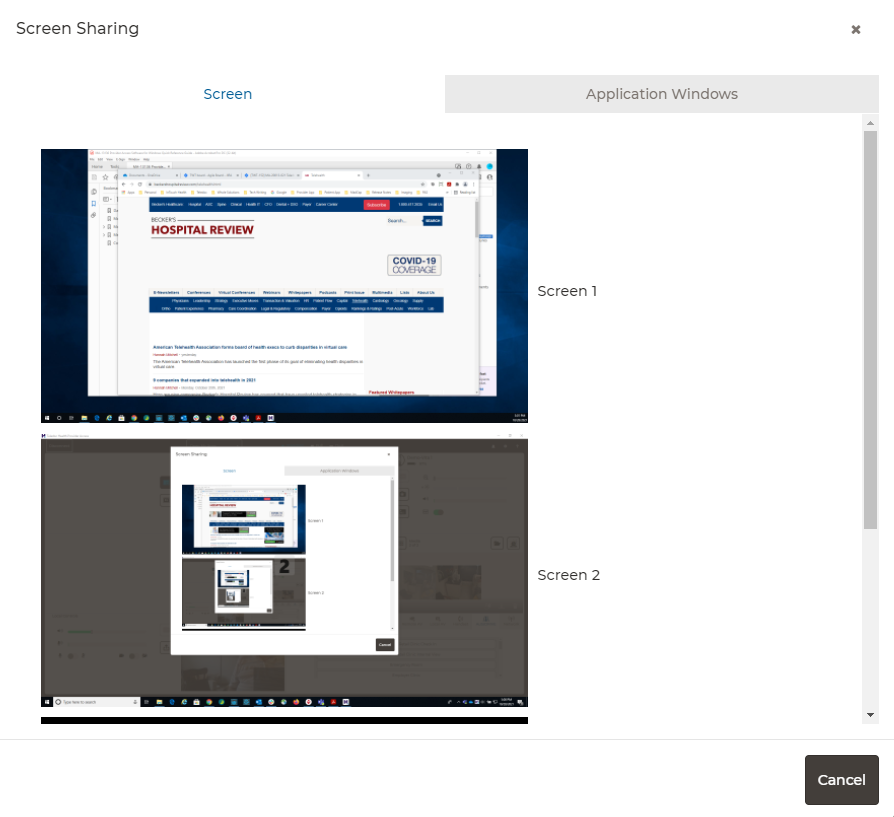Click the COVID-19 Coverage badge in Screen 1 preview
Viewport: 894px width, 817px height.
tap(414, 264)
